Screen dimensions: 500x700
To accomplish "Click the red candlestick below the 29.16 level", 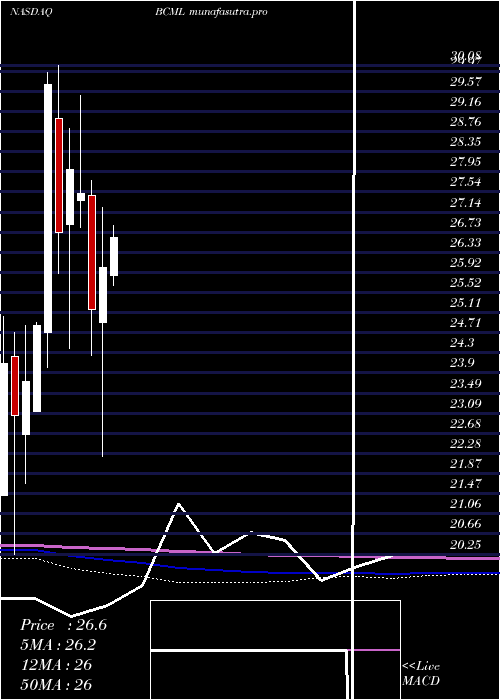I will tap(59, 175).
